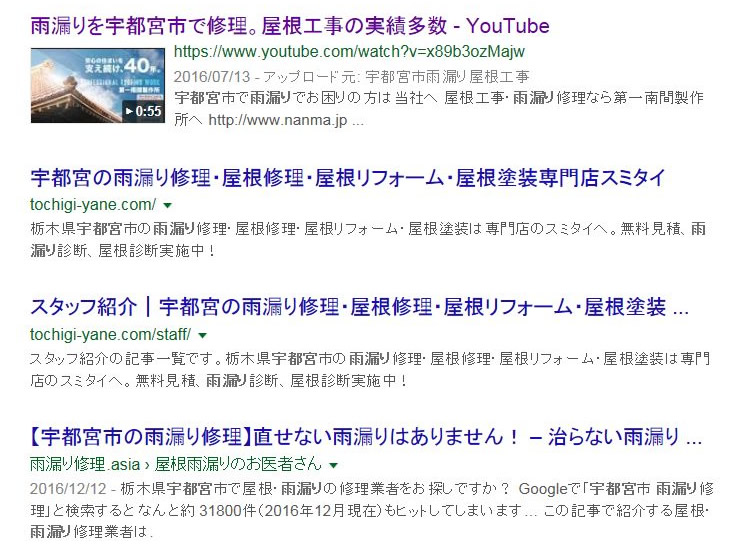Click the 雨漏り修理.asia breadcrumb
Image resolution: width=741 pixels, height=547 pixels.
tap(83, 464)
